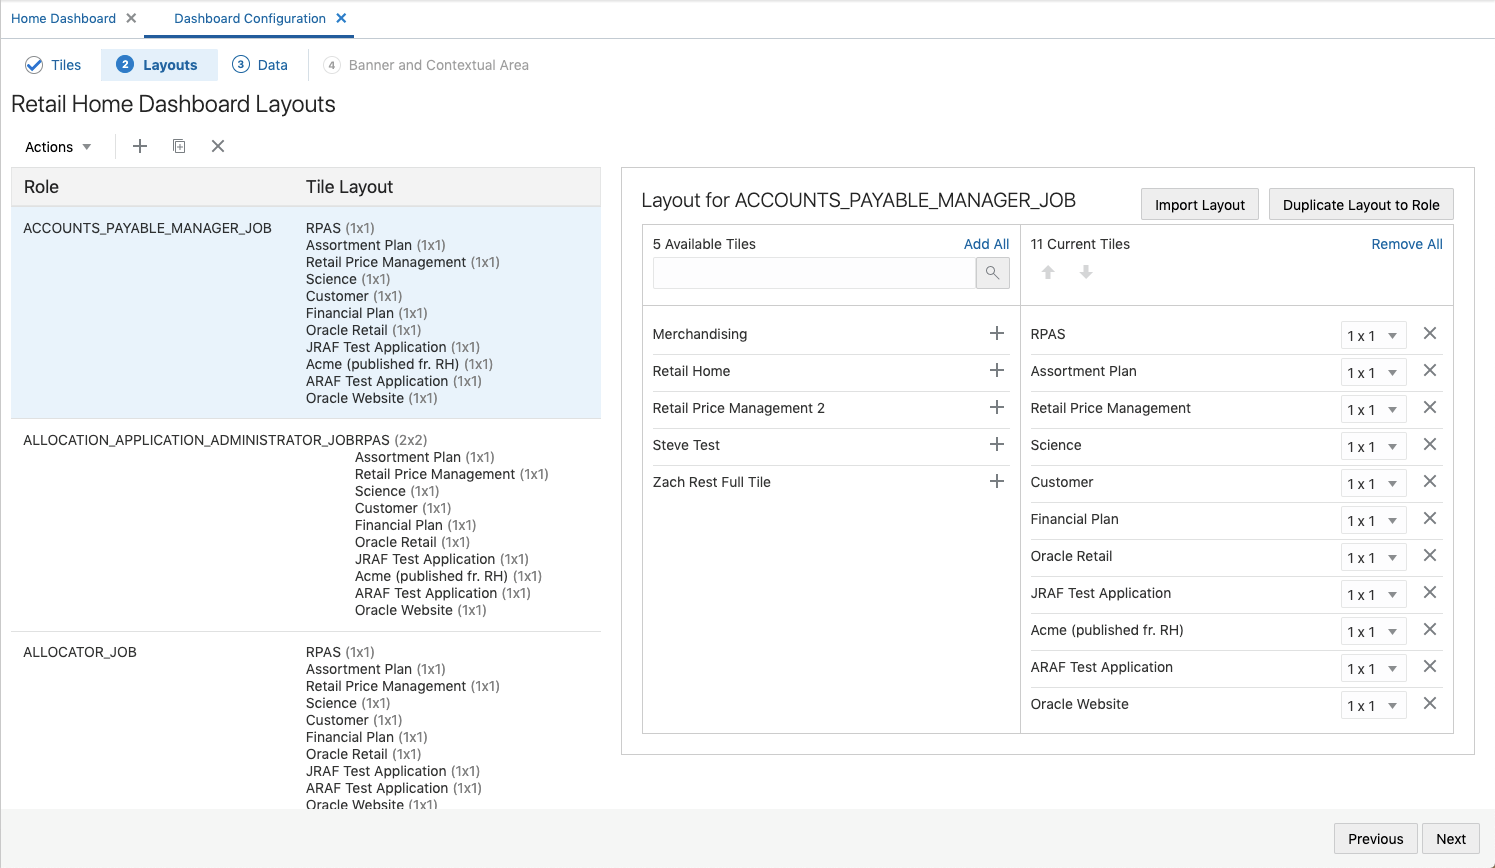Click the move-up arrow above Current Tiles
Image resolution: width=1495 pixels, height=868 pixels.
(1048, 272)
